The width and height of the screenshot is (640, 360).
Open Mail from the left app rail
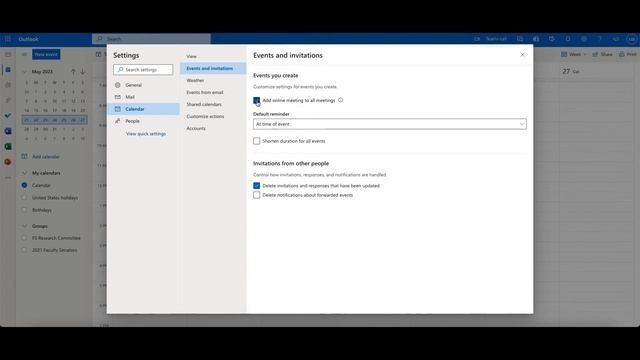(8, 54)
